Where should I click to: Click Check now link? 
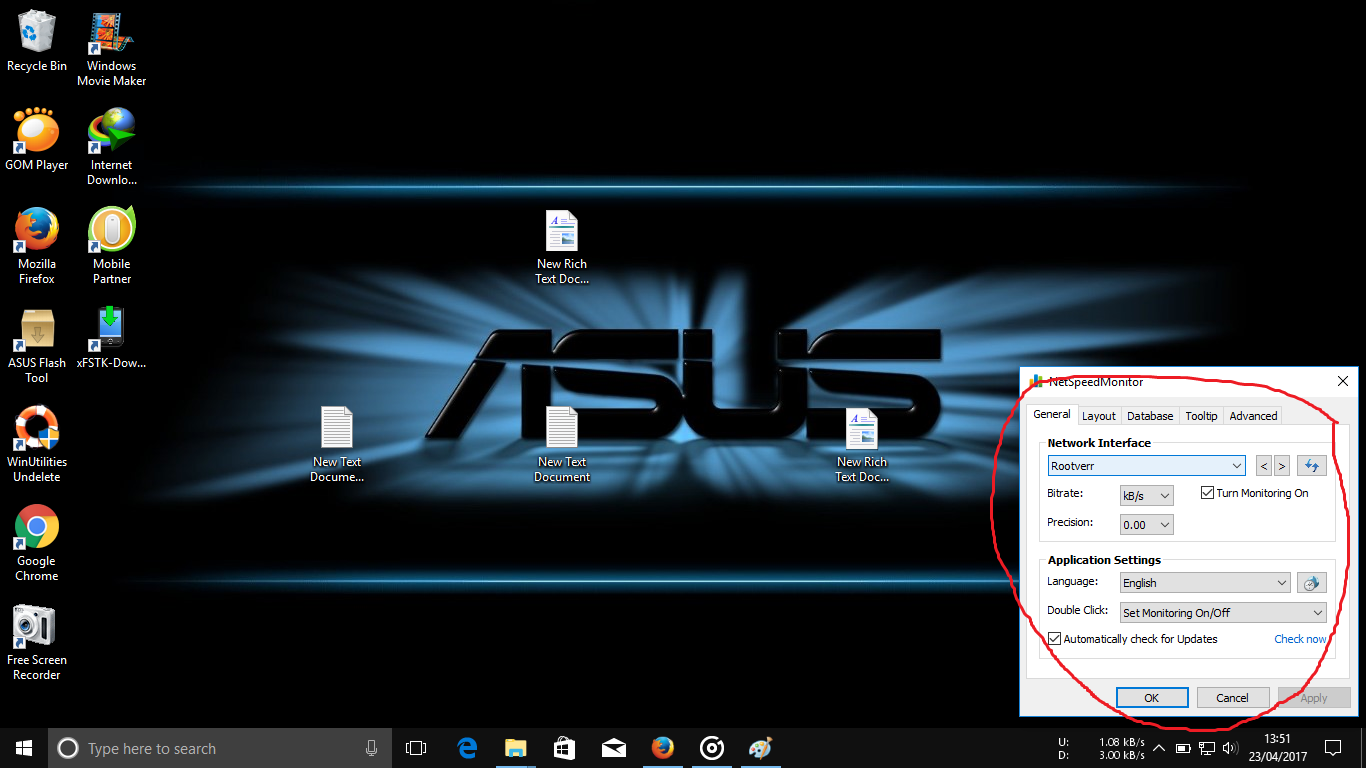click(1300, 639)
